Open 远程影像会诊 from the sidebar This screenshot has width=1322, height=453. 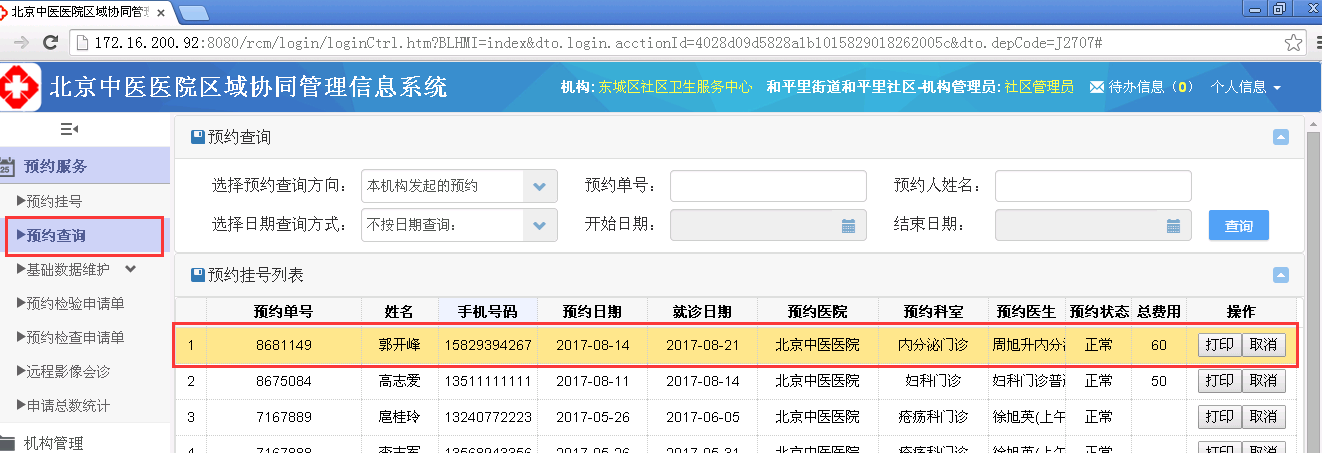click(x=66, y=371)
